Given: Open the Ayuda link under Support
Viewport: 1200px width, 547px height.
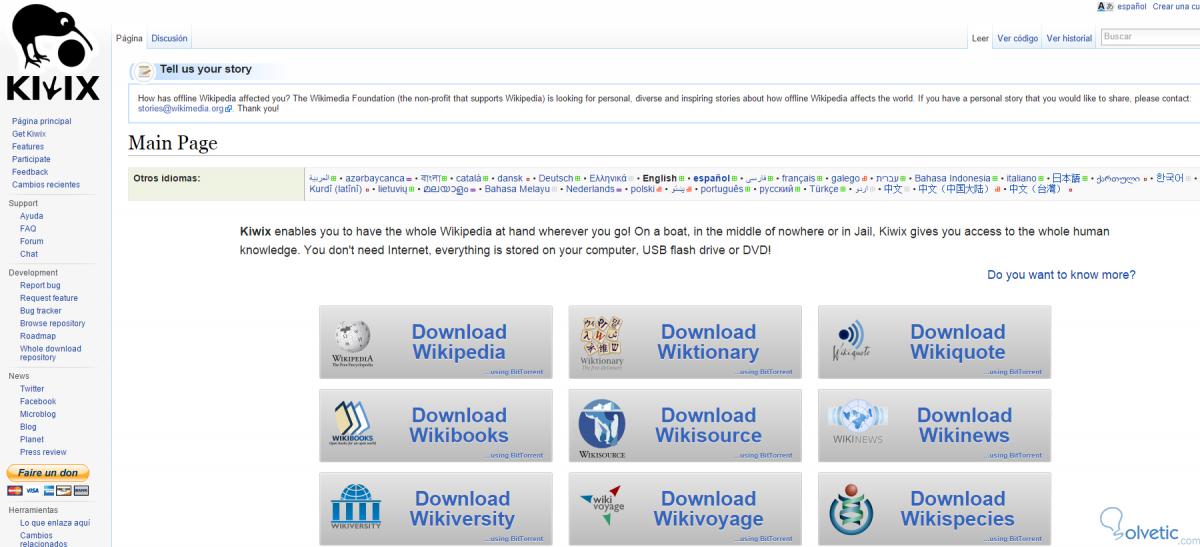Looking at the screenshot, I should [32, 216].
